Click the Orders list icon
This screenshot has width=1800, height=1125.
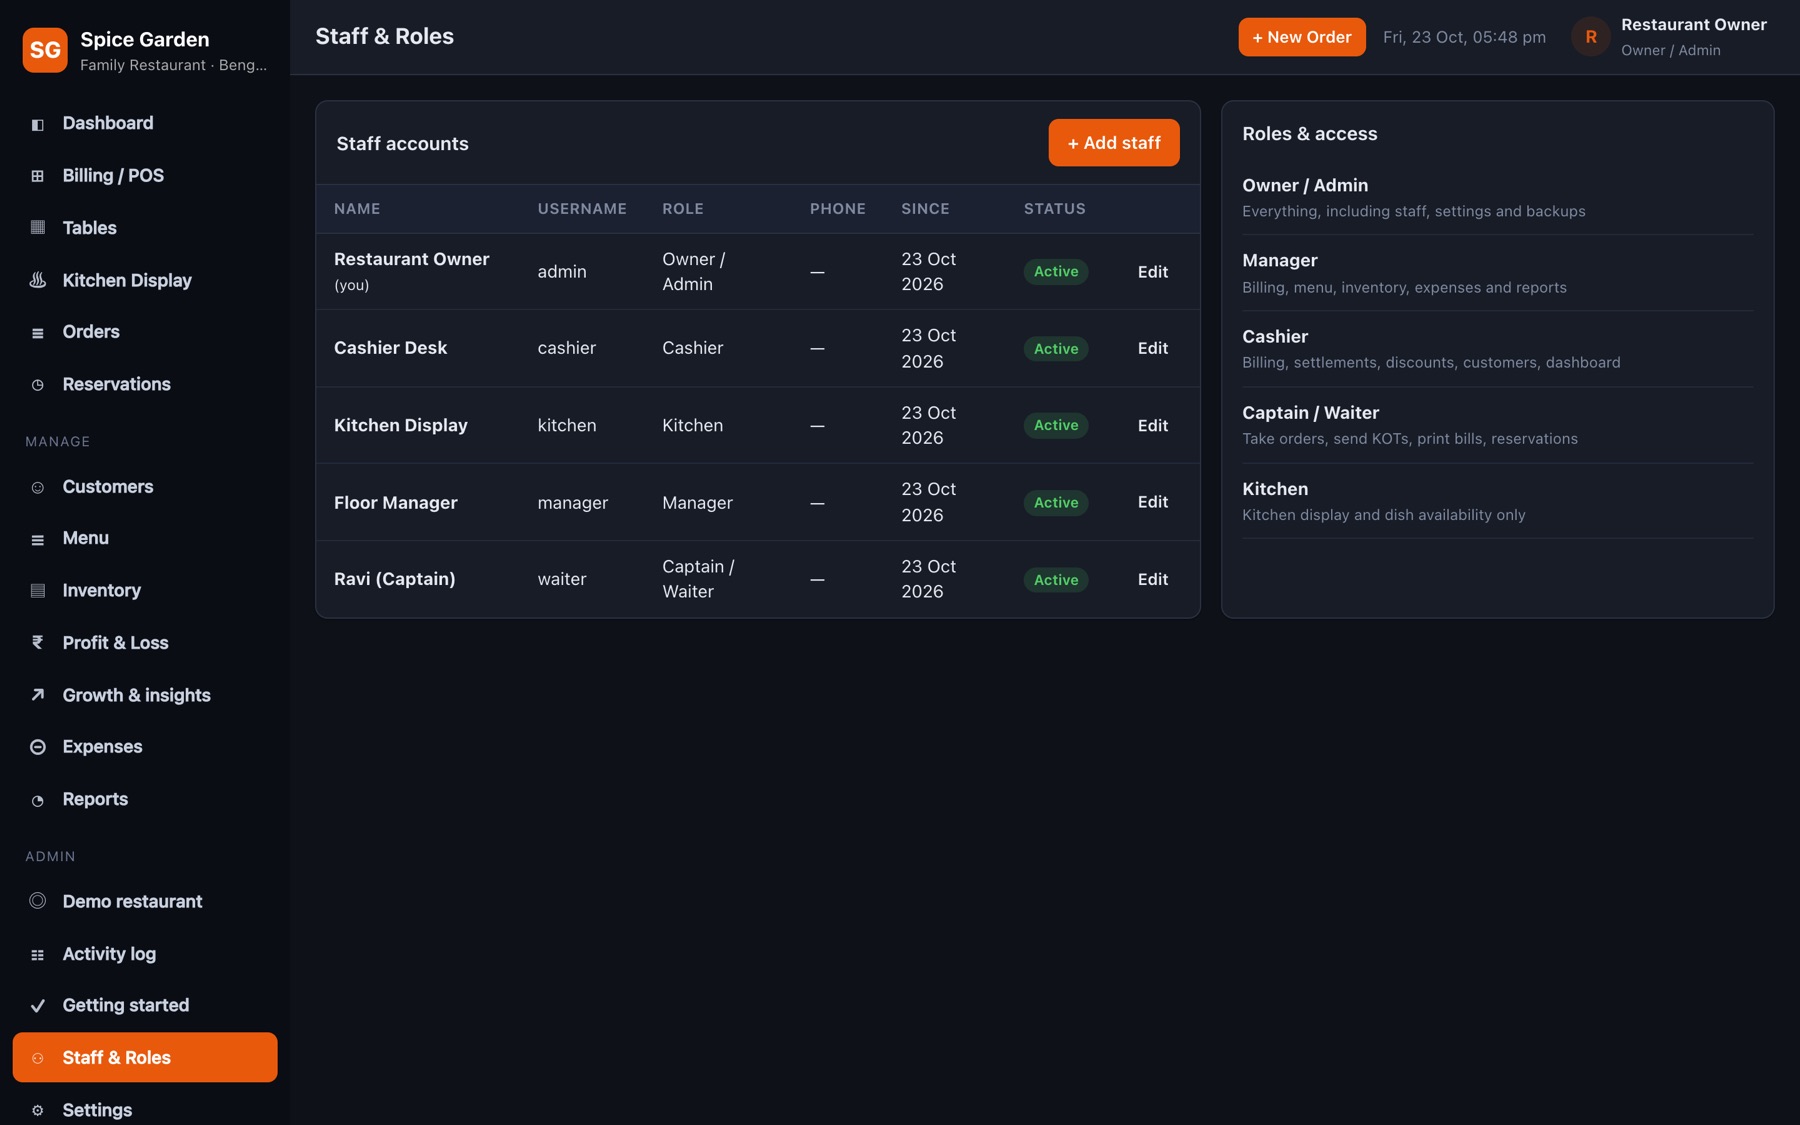(38, 333)
